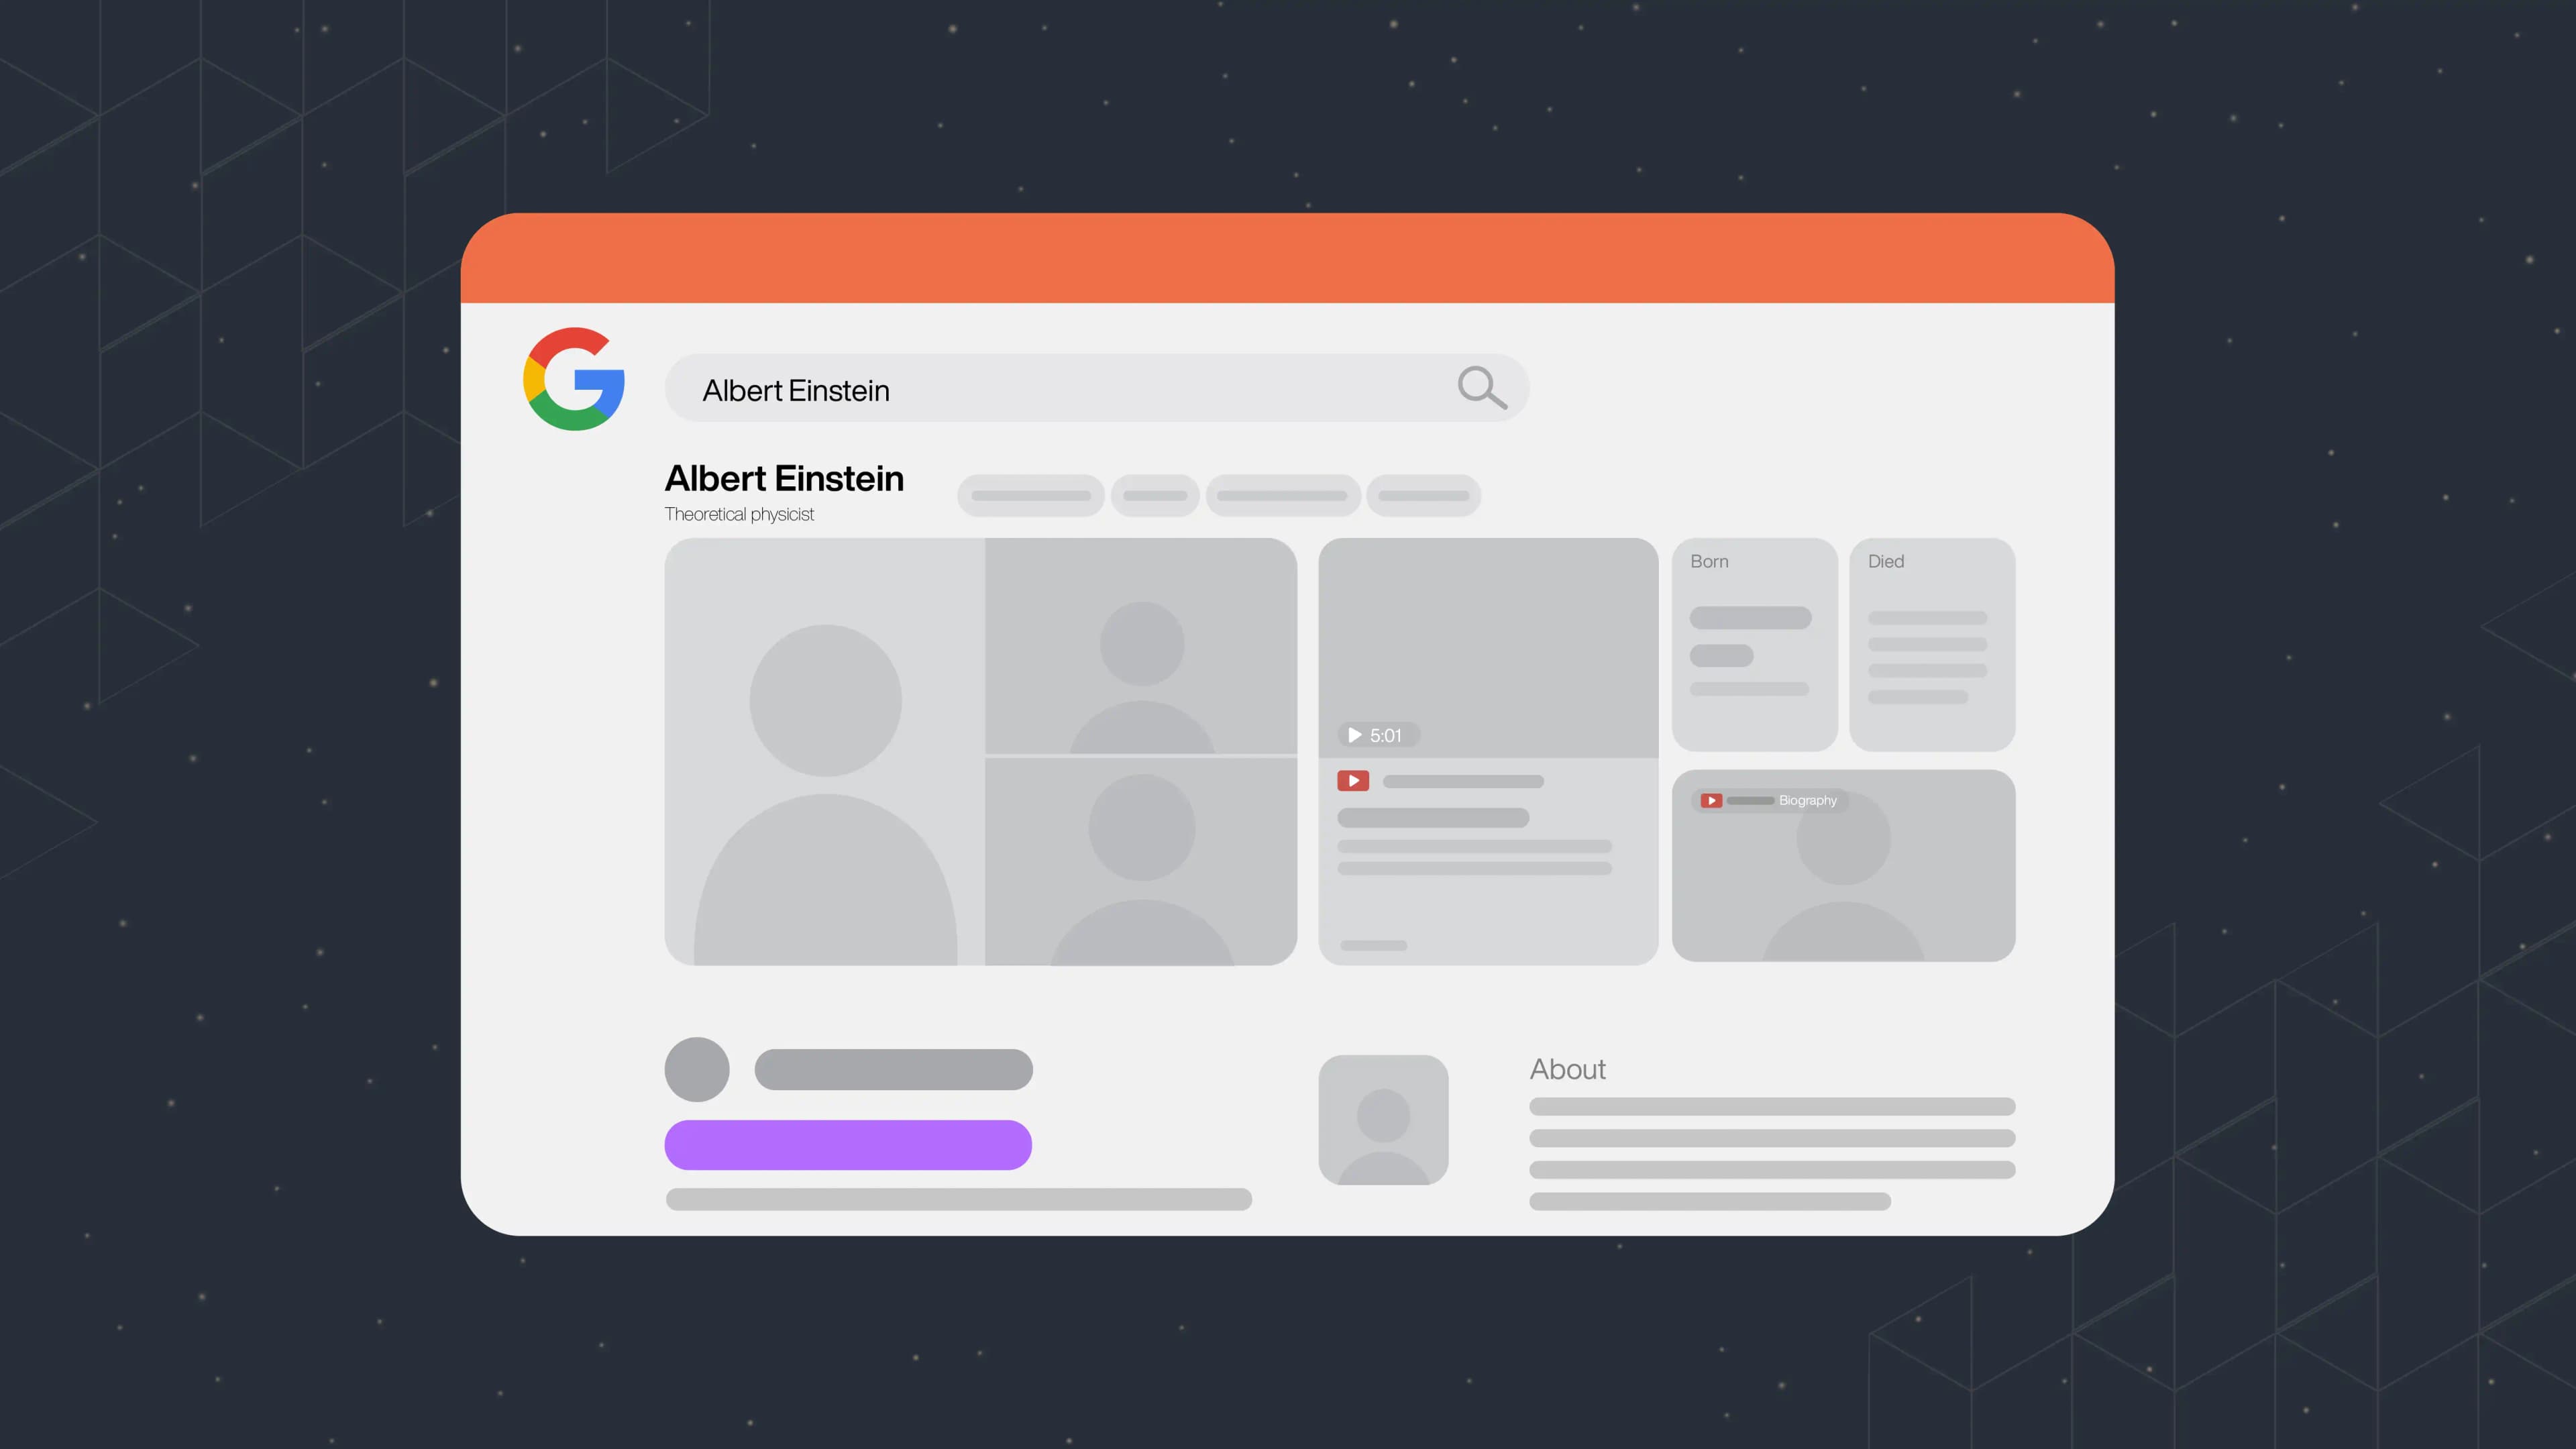Screen dimensions: 2576x1449
Task: Click the YouTube play button icon in video
Action: pos(1354,780)
